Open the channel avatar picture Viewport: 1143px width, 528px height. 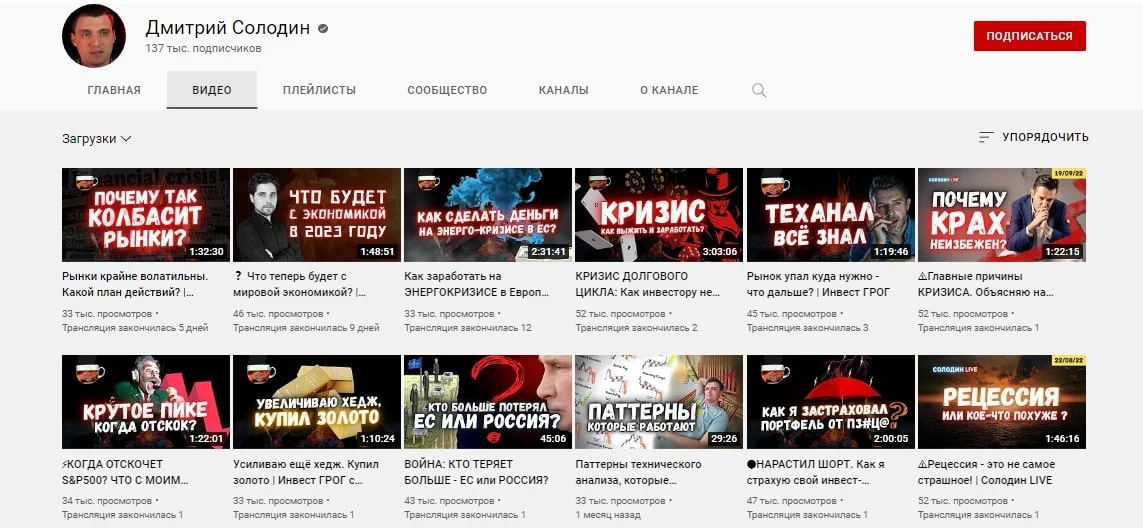pyautogui.click(x=94, y=36)
